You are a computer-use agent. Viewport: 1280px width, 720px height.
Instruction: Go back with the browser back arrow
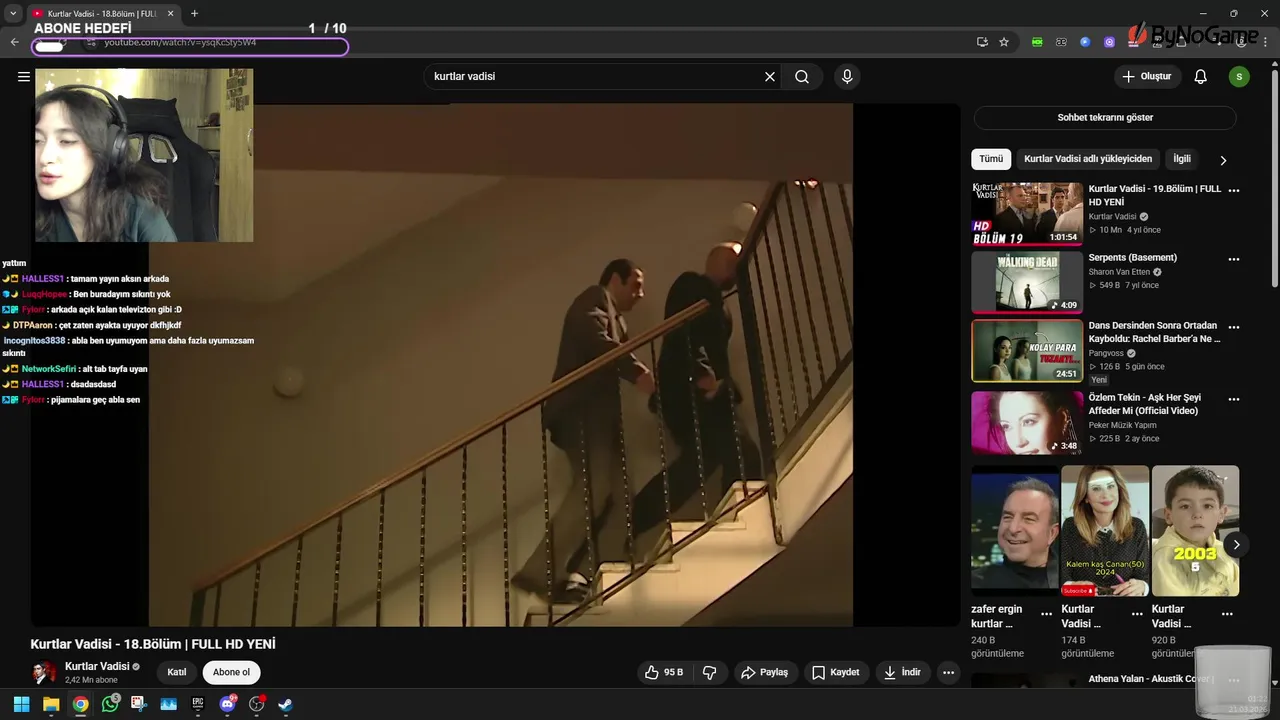click(14, 42)
